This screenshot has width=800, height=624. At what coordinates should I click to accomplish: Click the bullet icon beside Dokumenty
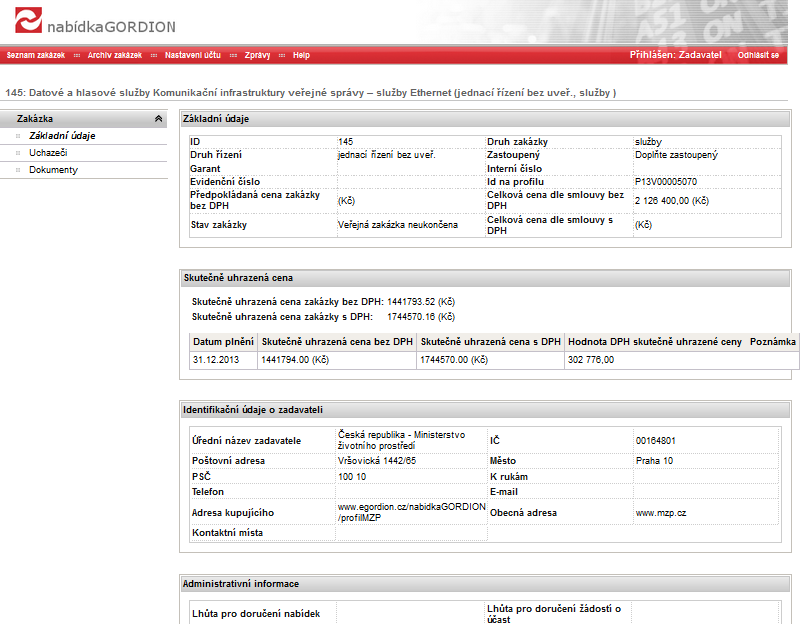(18, 170)
